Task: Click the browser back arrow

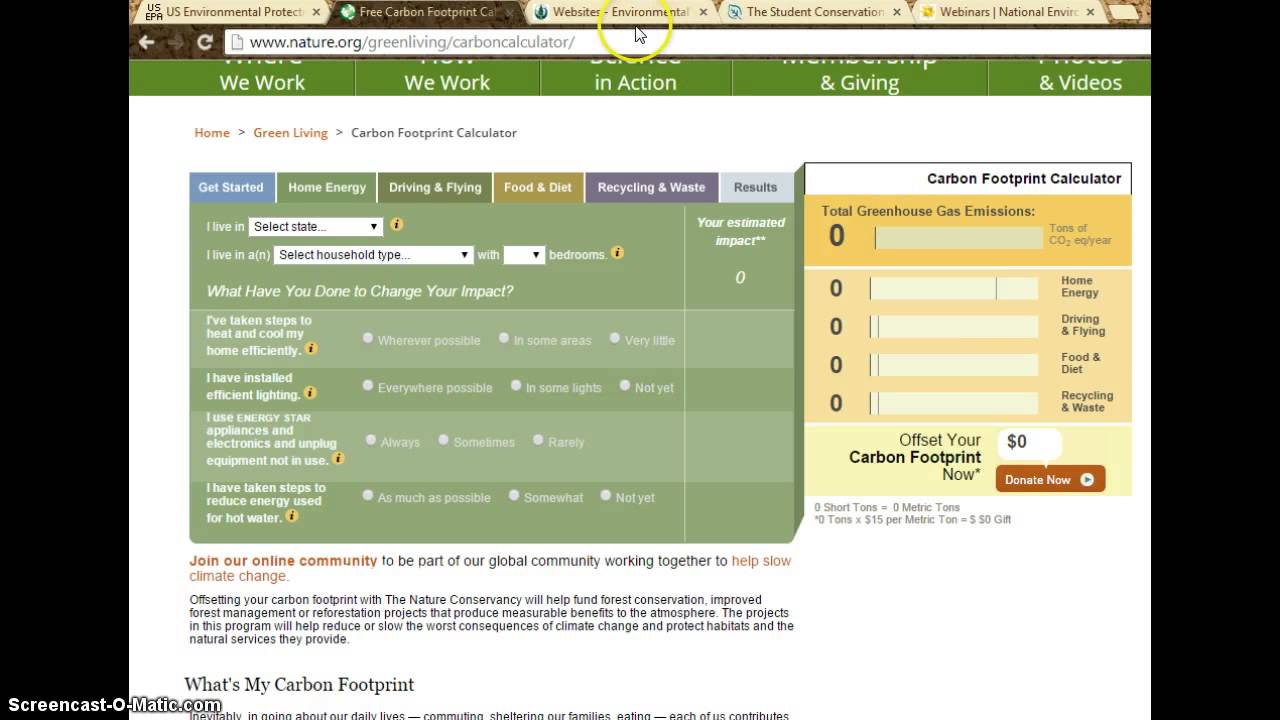Action: click(146, 42)
